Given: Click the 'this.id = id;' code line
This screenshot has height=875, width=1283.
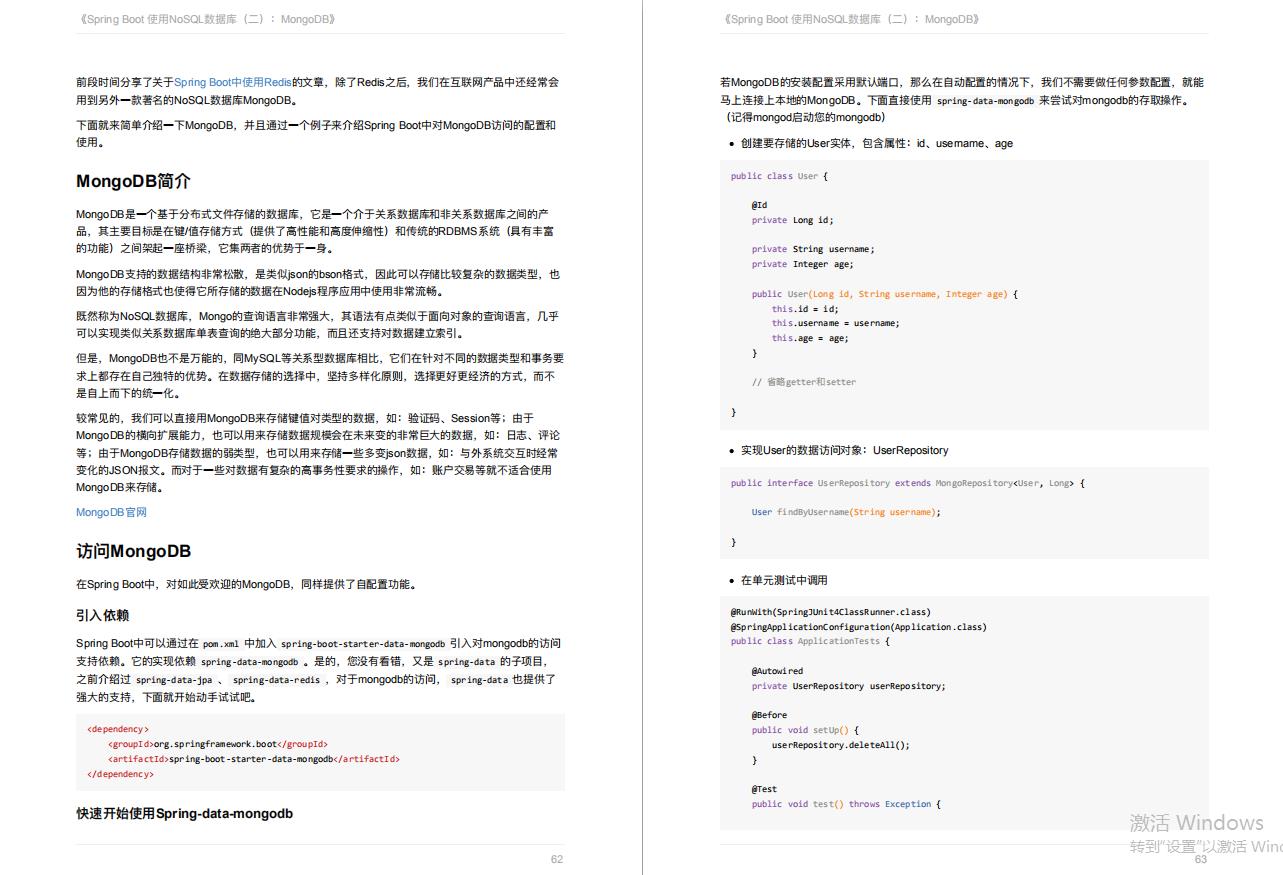Looking at the screenshot, I should [x=805, y=309].
